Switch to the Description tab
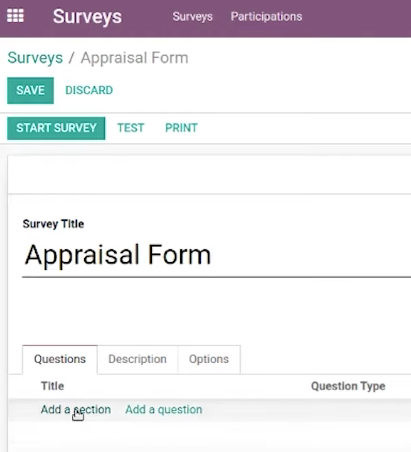411x452 pixels. click(x=137, y=359)
